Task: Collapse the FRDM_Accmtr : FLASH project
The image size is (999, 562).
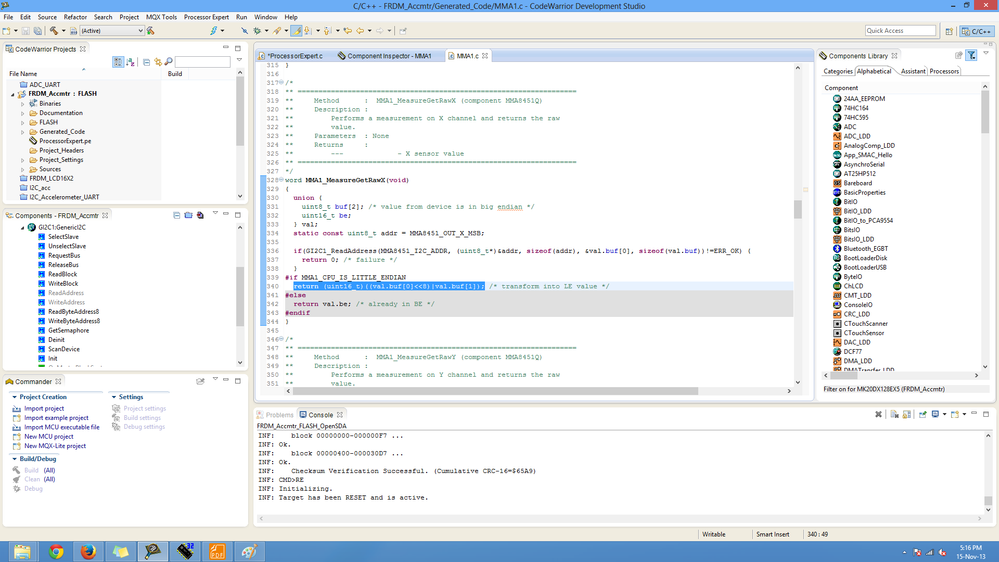Action: coord(13,94)
